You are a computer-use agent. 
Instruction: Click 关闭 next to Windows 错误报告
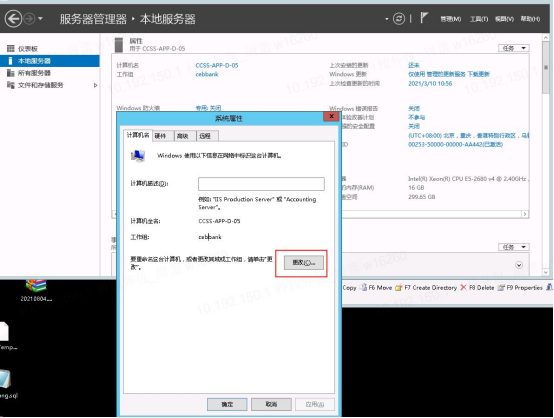[414, 108]
